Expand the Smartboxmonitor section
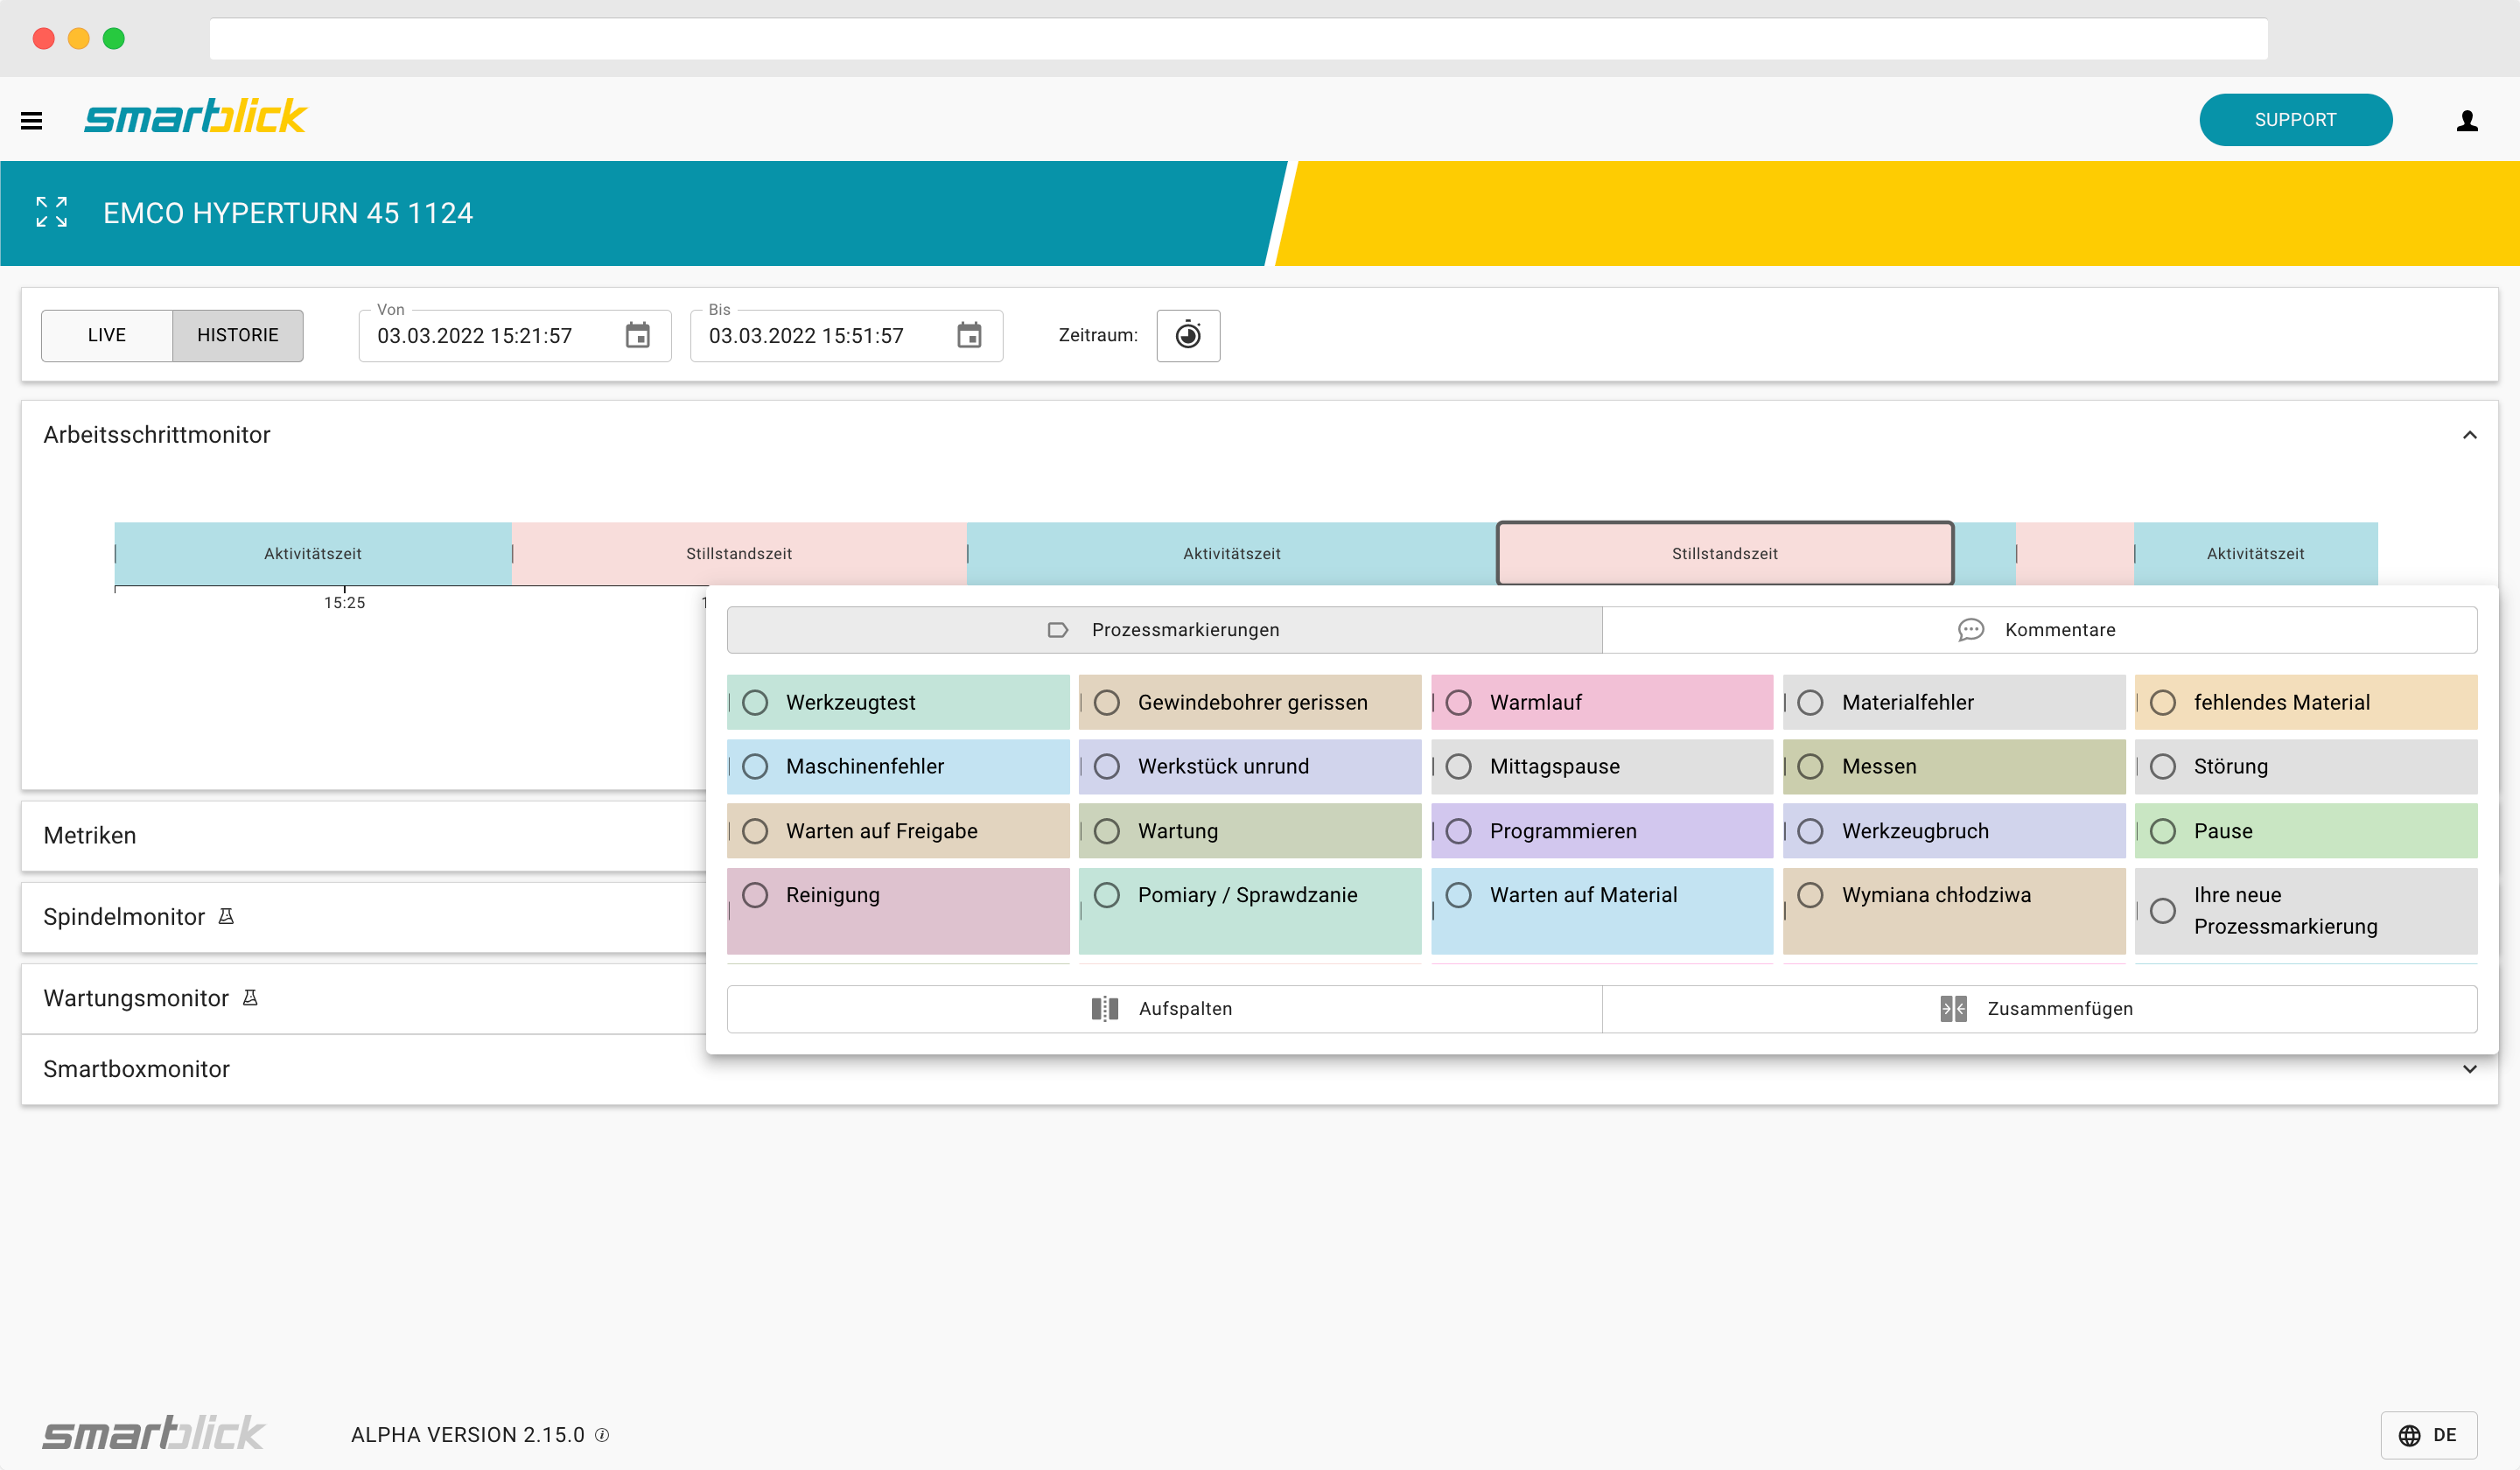 pyautogui.click(x=2472, y=1069)
